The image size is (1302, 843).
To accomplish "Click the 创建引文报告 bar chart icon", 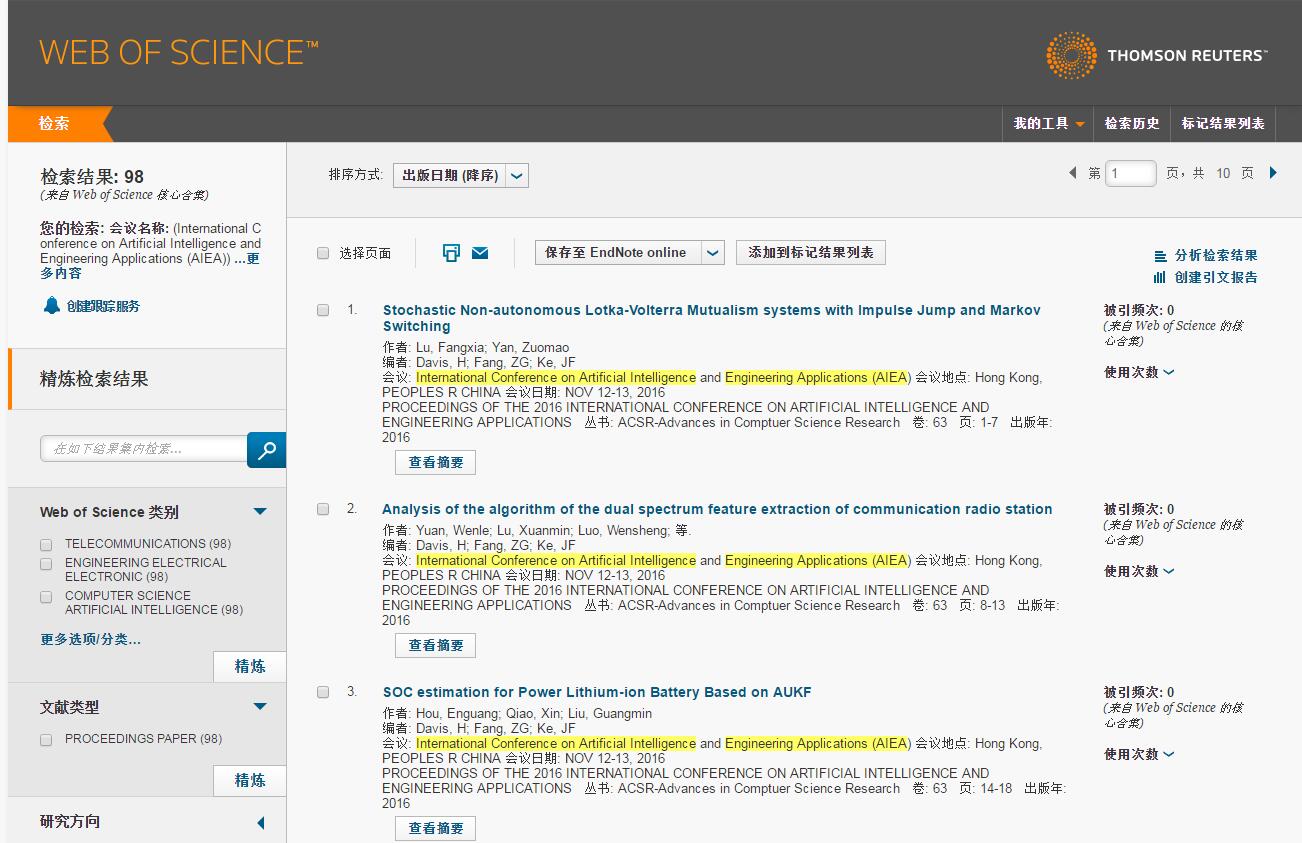I will [1160, 277].
